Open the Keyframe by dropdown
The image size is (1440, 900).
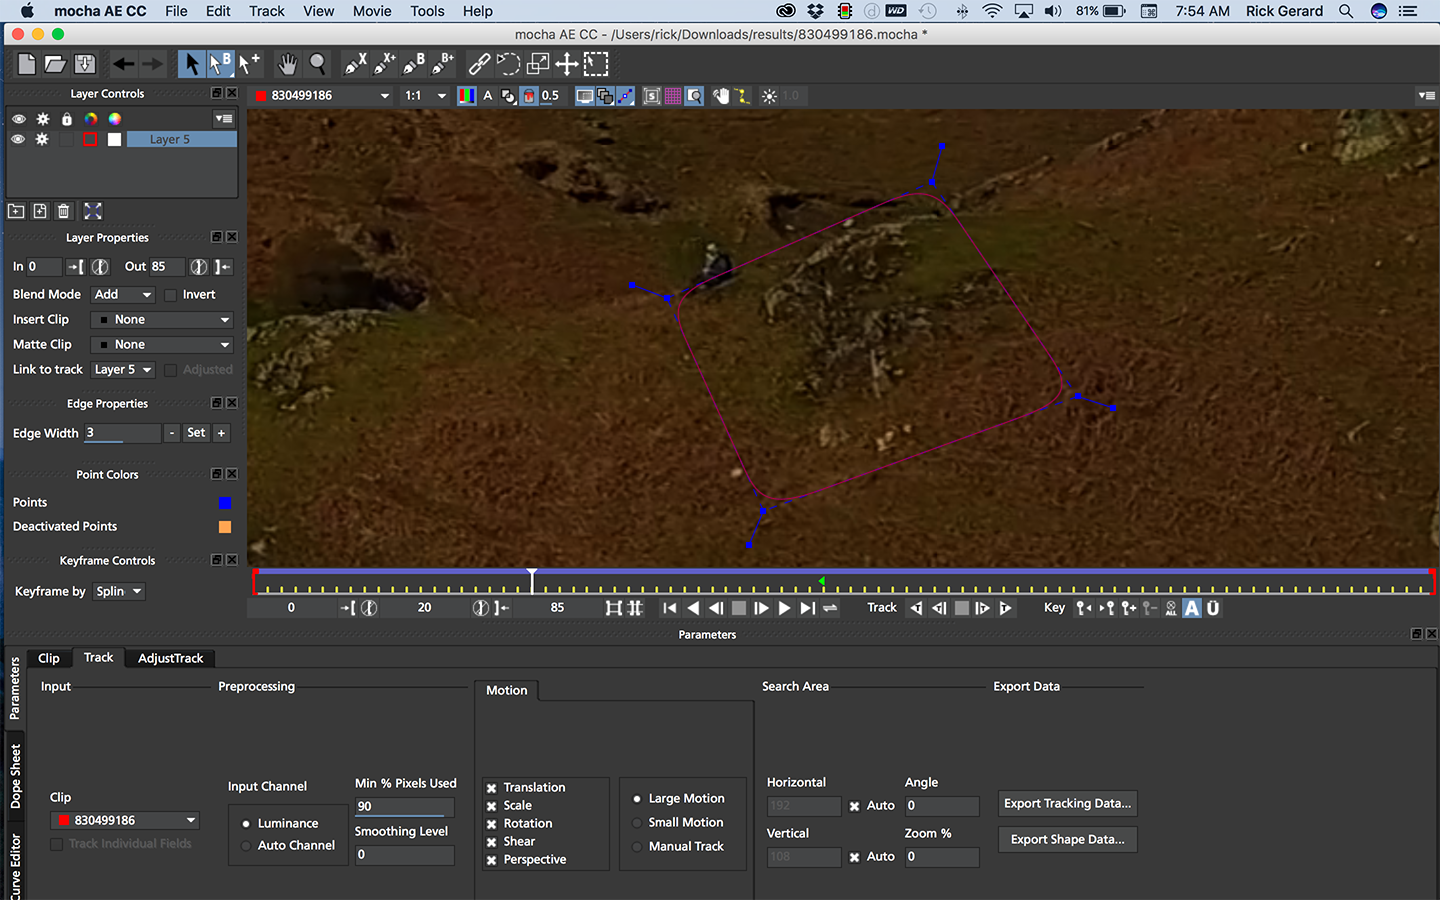click(119, 592)
